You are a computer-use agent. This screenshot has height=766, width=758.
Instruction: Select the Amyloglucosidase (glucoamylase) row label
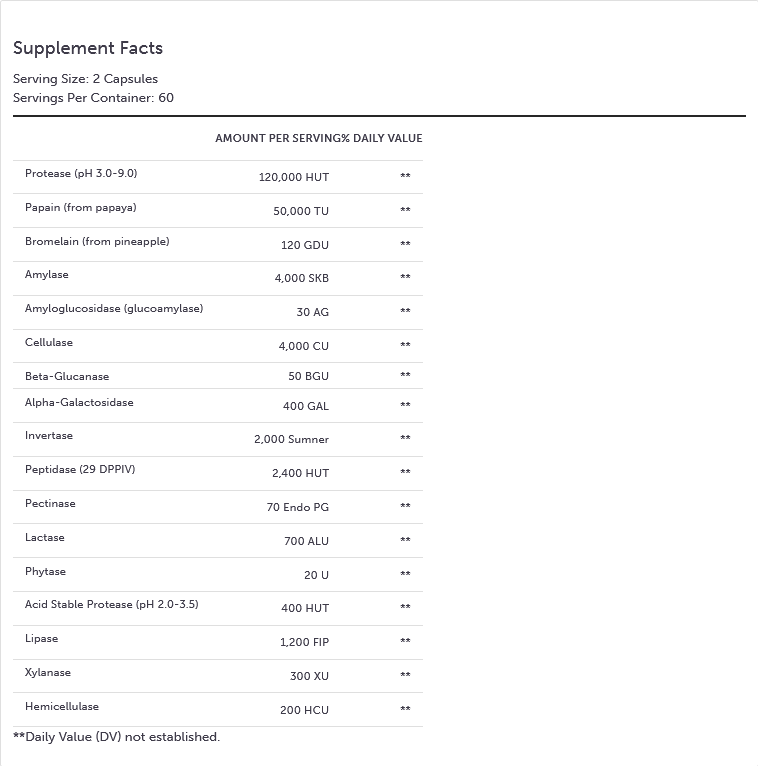[114, 309]
